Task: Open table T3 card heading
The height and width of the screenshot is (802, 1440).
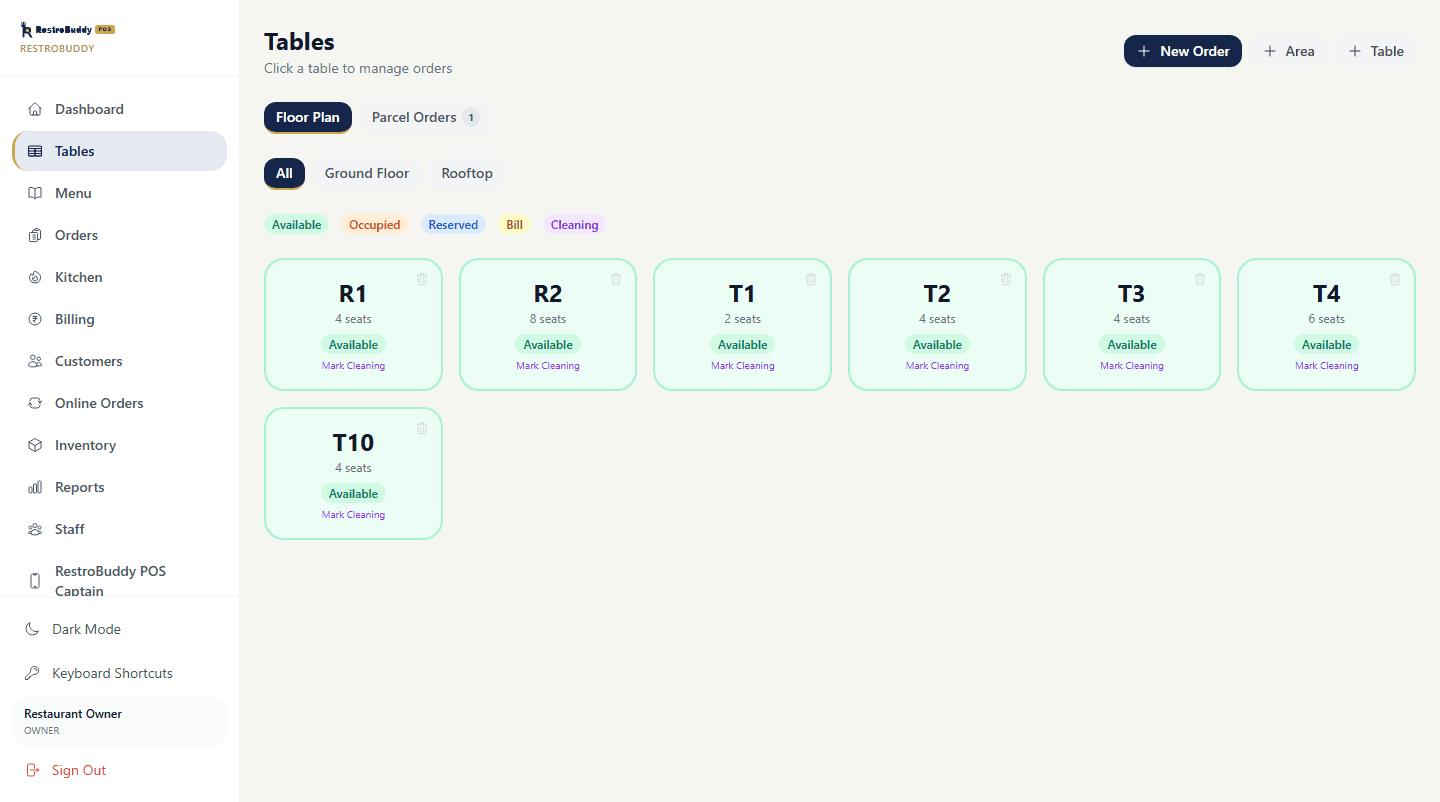Action: tap(1131, 294)
